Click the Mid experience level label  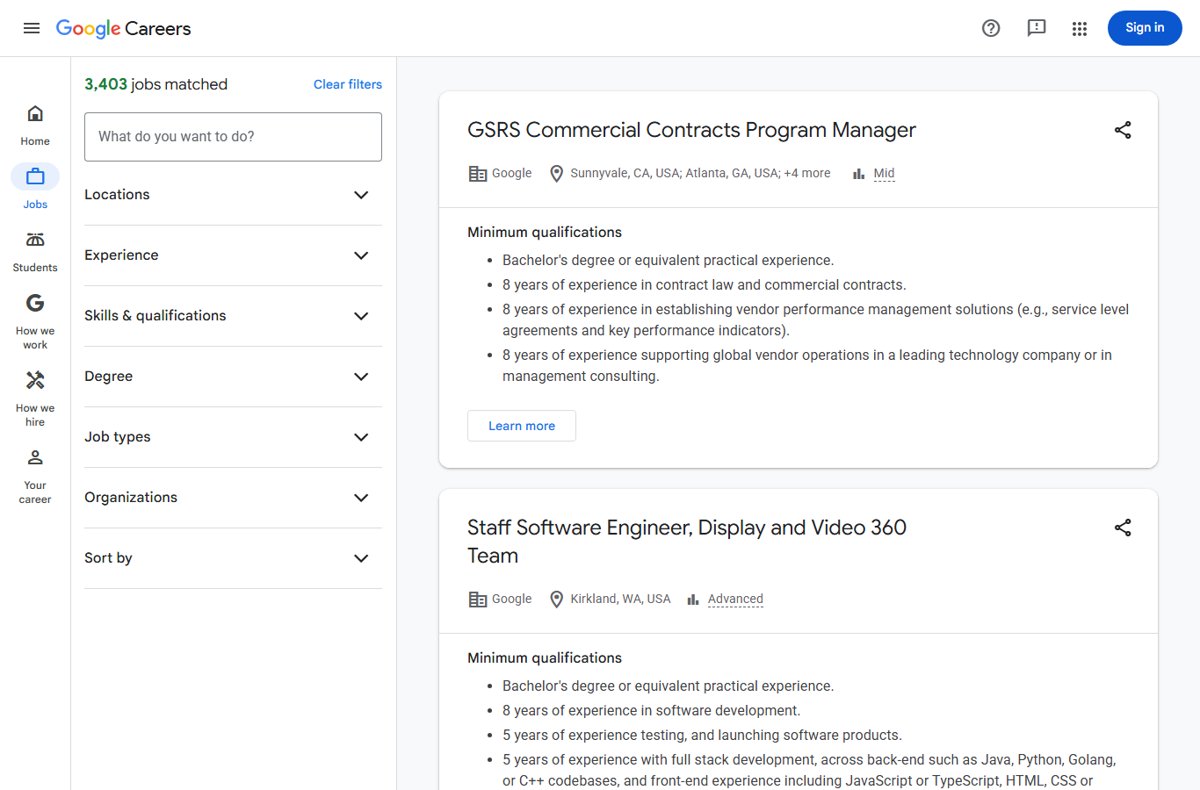884,173
